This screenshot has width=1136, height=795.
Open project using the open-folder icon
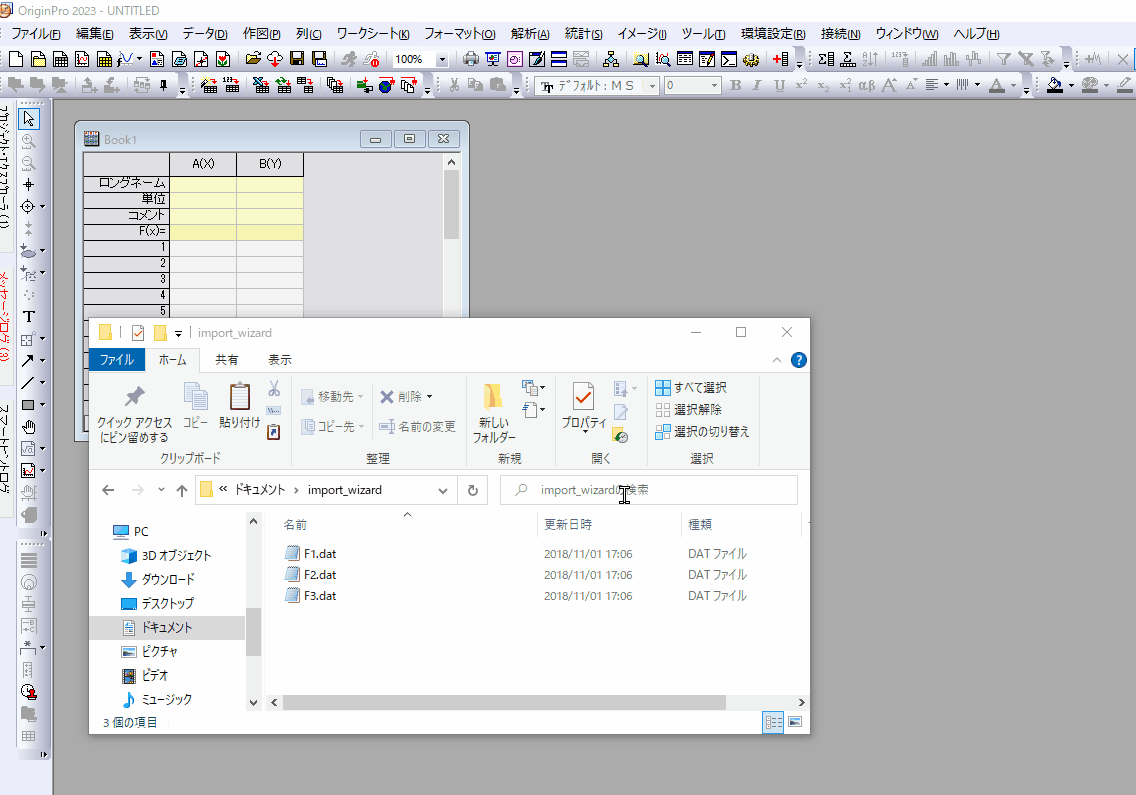[x=253, y=59]
